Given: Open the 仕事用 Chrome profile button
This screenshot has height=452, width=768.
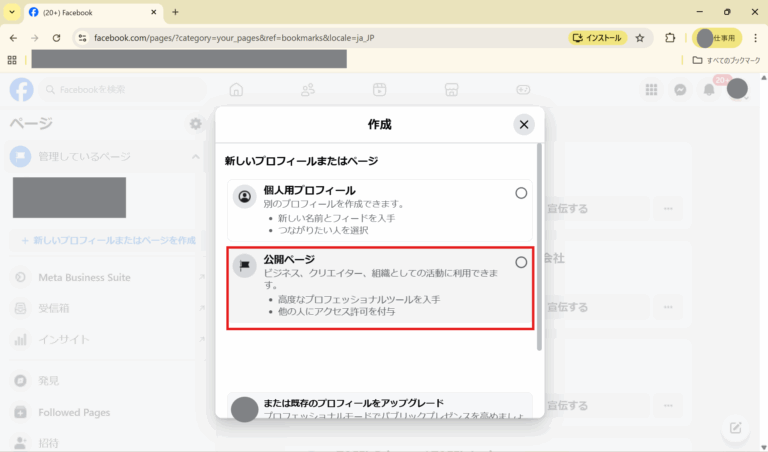Looking at the screenshot, I should [x=717, y=38].
